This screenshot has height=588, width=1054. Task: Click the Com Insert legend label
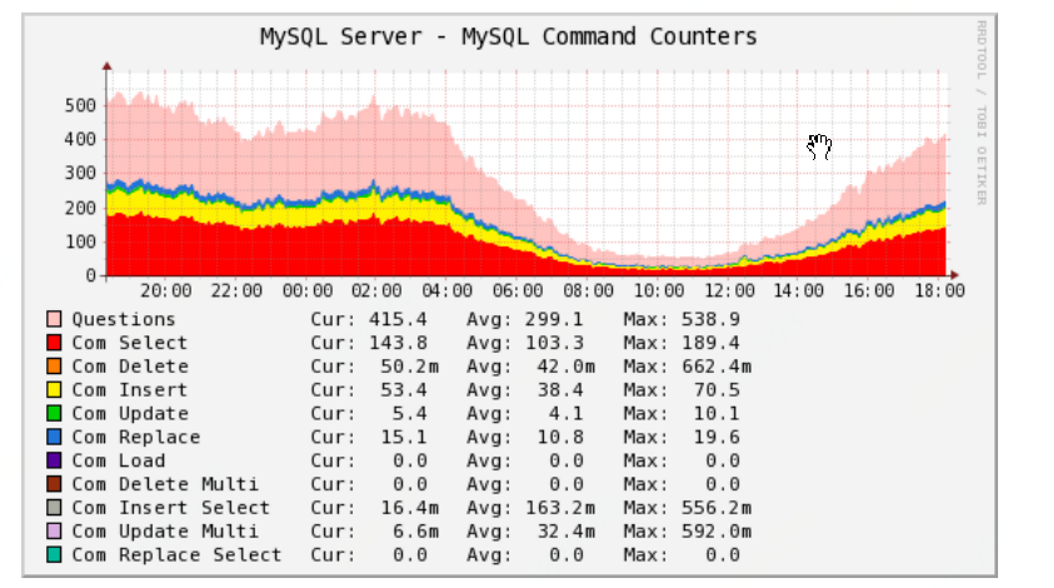pos(130,390)
